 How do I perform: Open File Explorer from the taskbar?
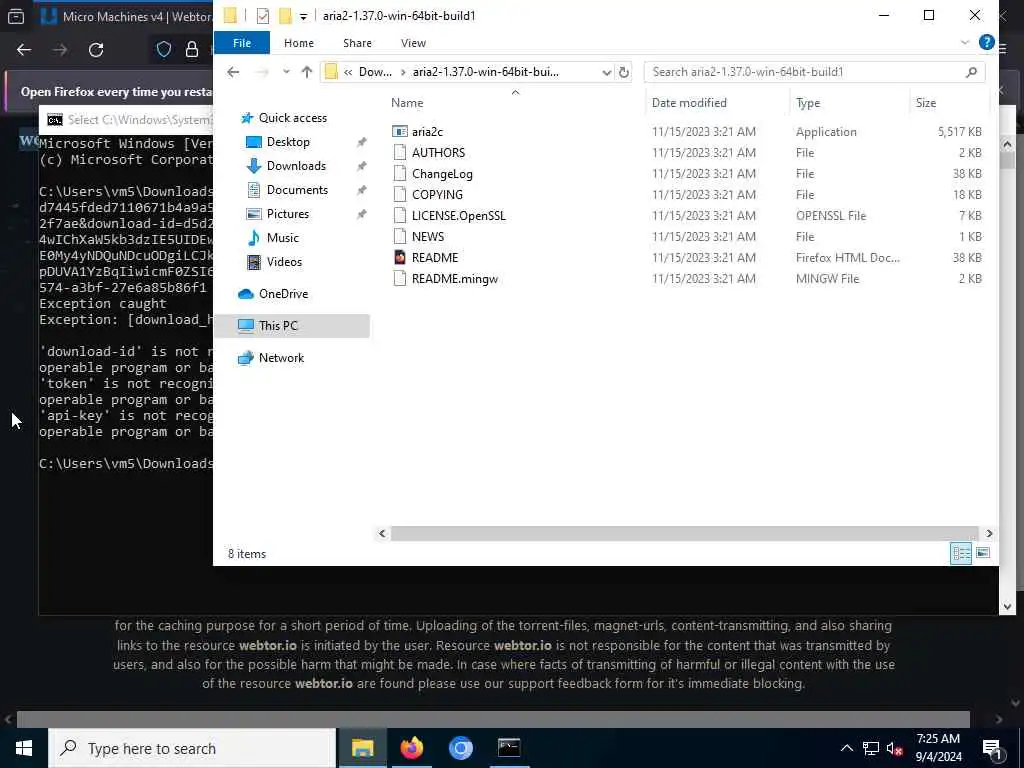(x=362, y=748)
